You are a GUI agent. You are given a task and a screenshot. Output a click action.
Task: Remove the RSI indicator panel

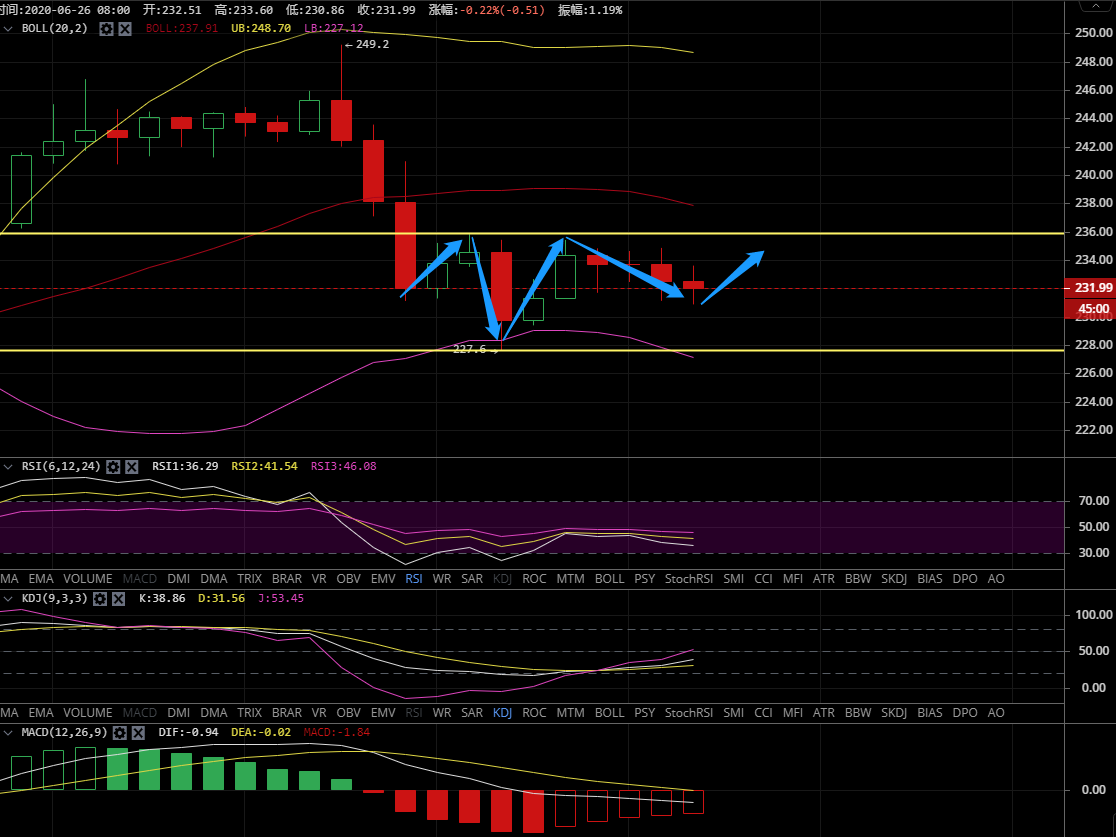click(131, 466)
